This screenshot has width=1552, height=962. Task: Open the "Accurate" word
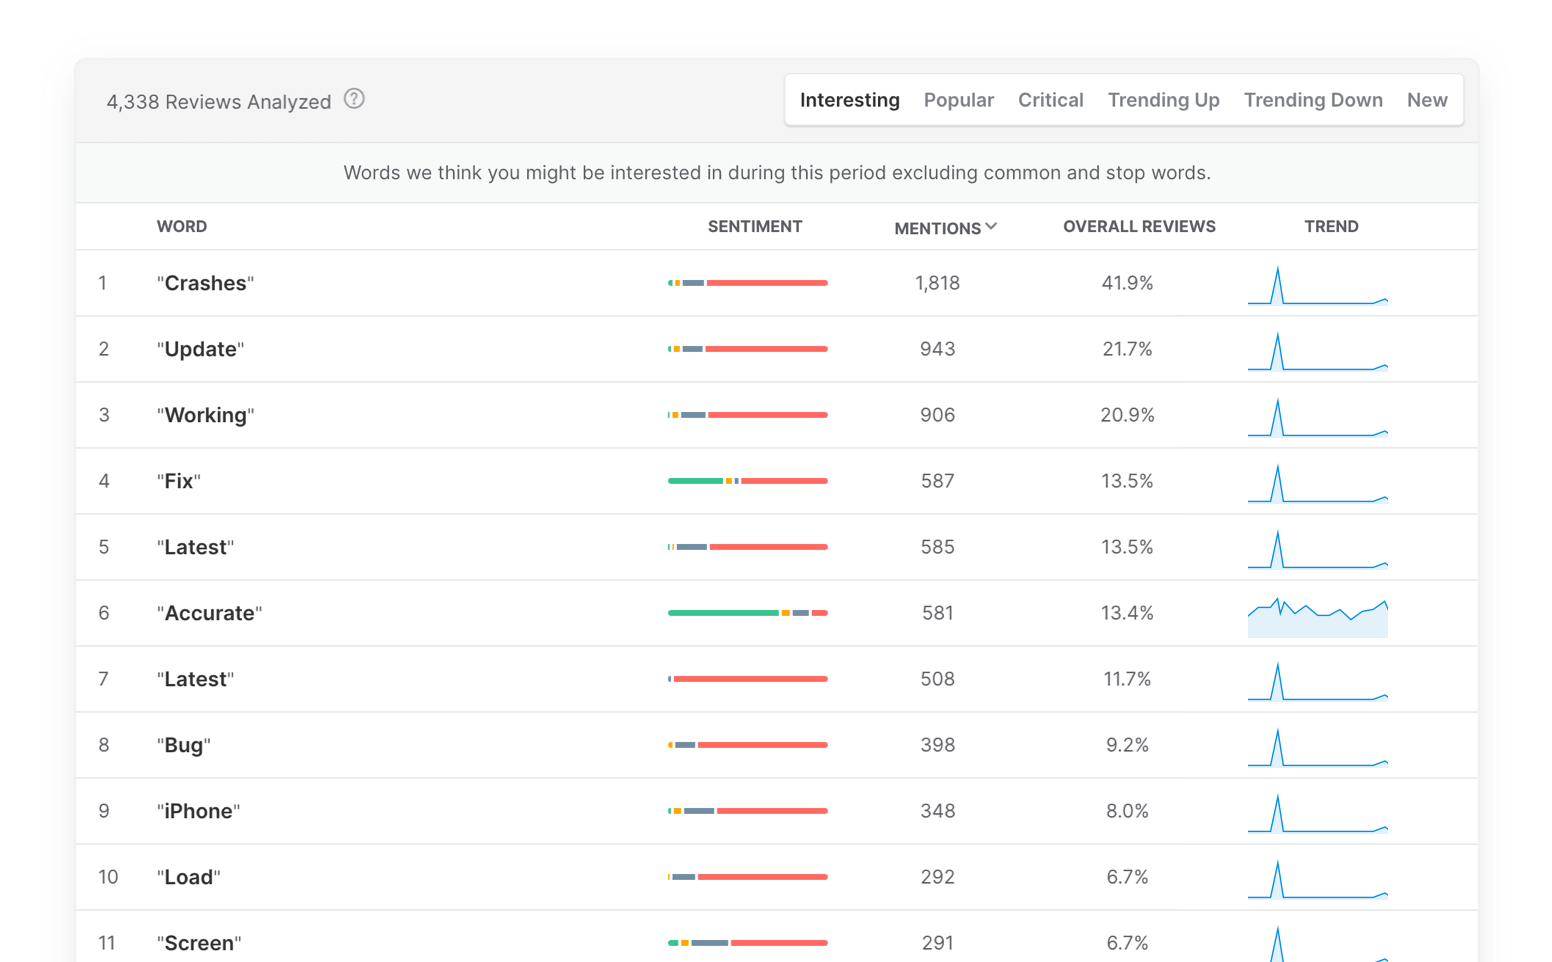[209, 613]
